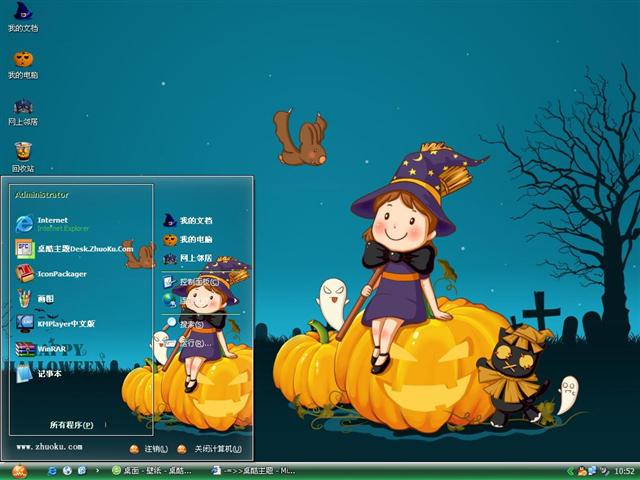Open 网上邻居 in start menu right column

click(x=188, y=258)
